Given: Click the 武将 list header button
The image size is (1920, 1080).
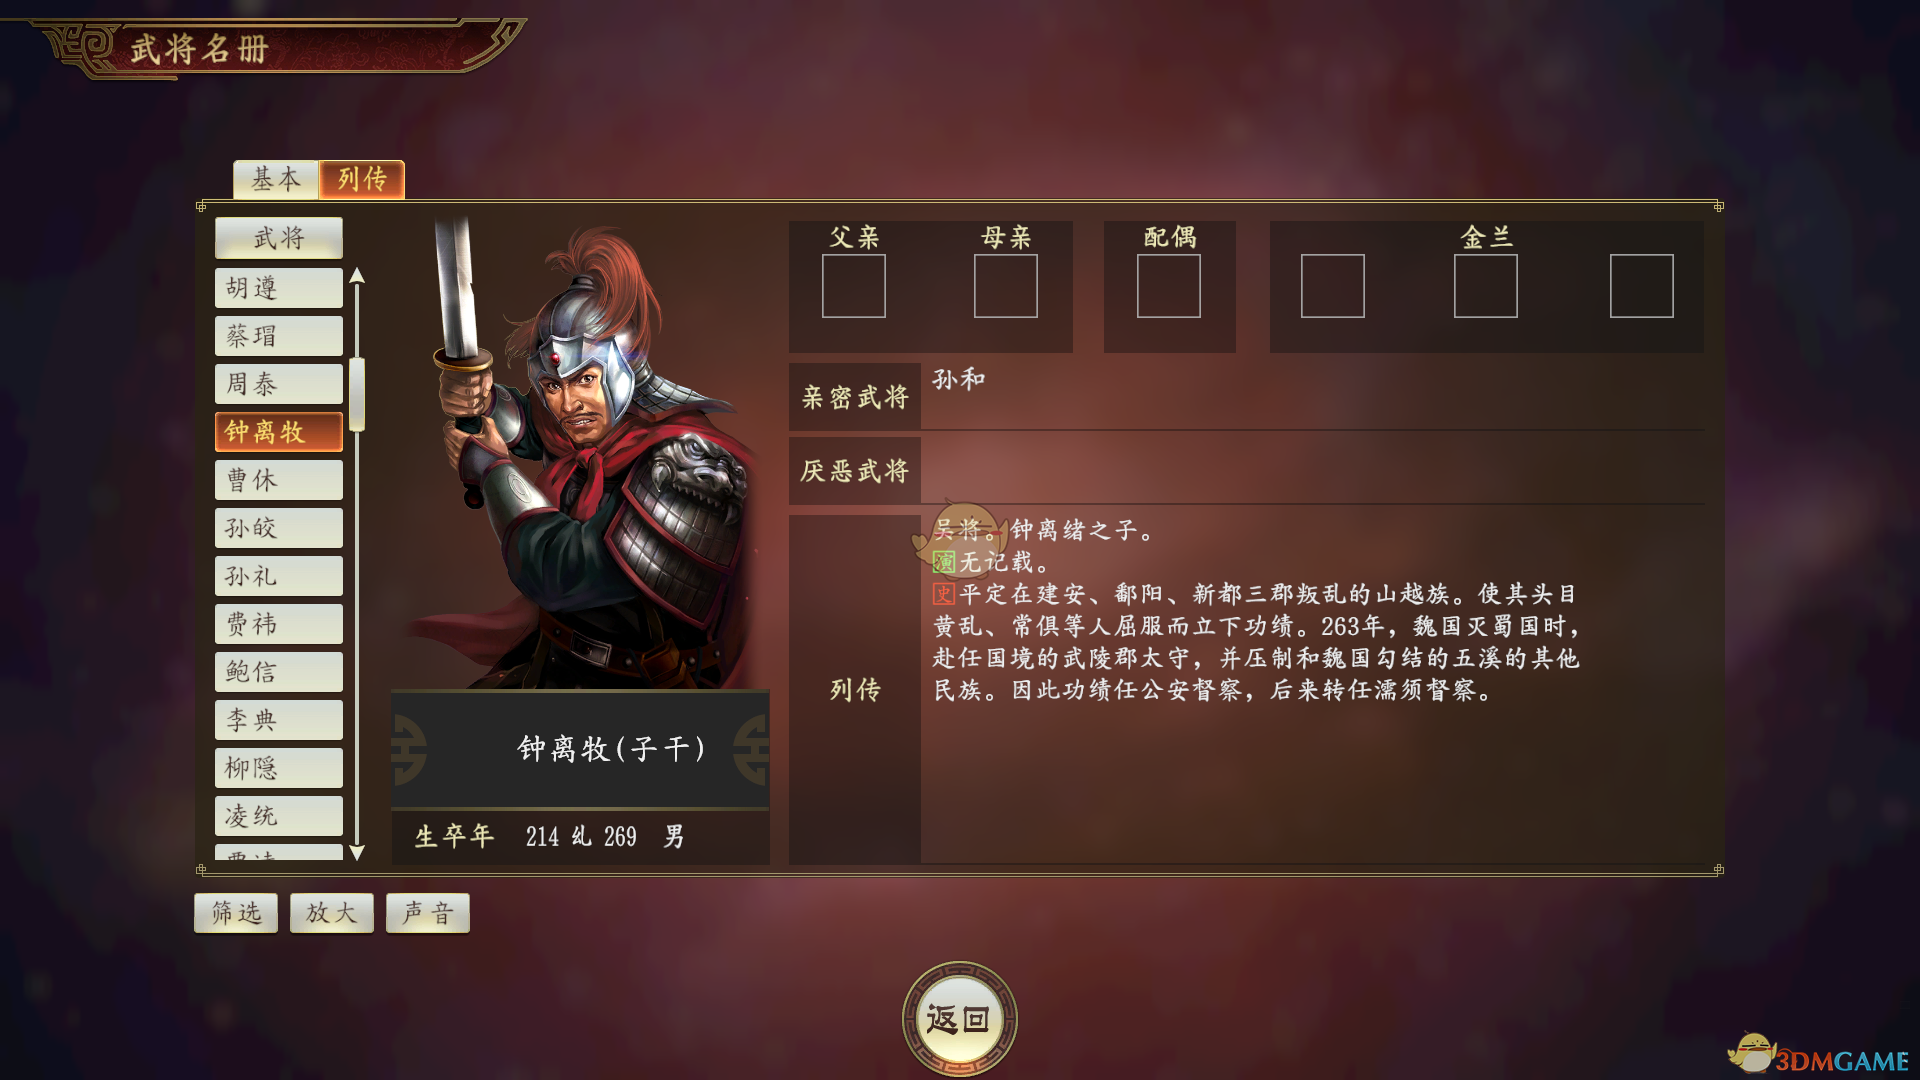Looking at the screenshot, I should click(x=279, y=238).
